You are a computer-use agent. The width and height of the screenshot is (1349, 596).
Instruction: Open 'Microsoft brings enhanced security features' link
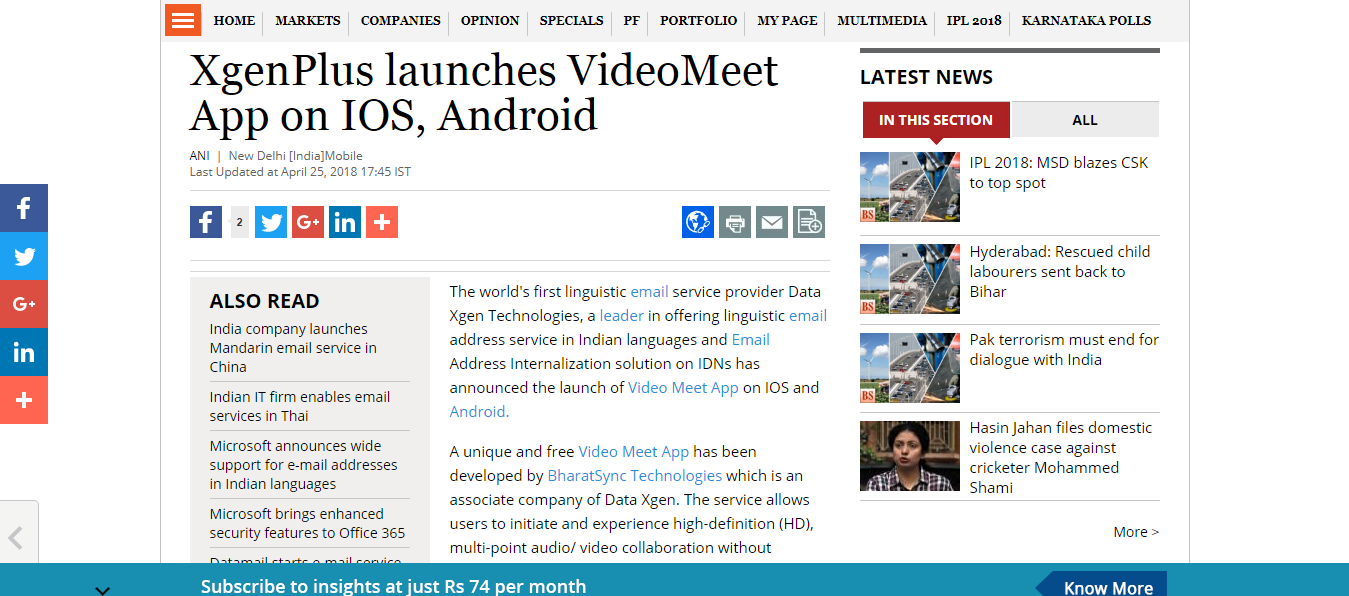click(x=307, y=523)
